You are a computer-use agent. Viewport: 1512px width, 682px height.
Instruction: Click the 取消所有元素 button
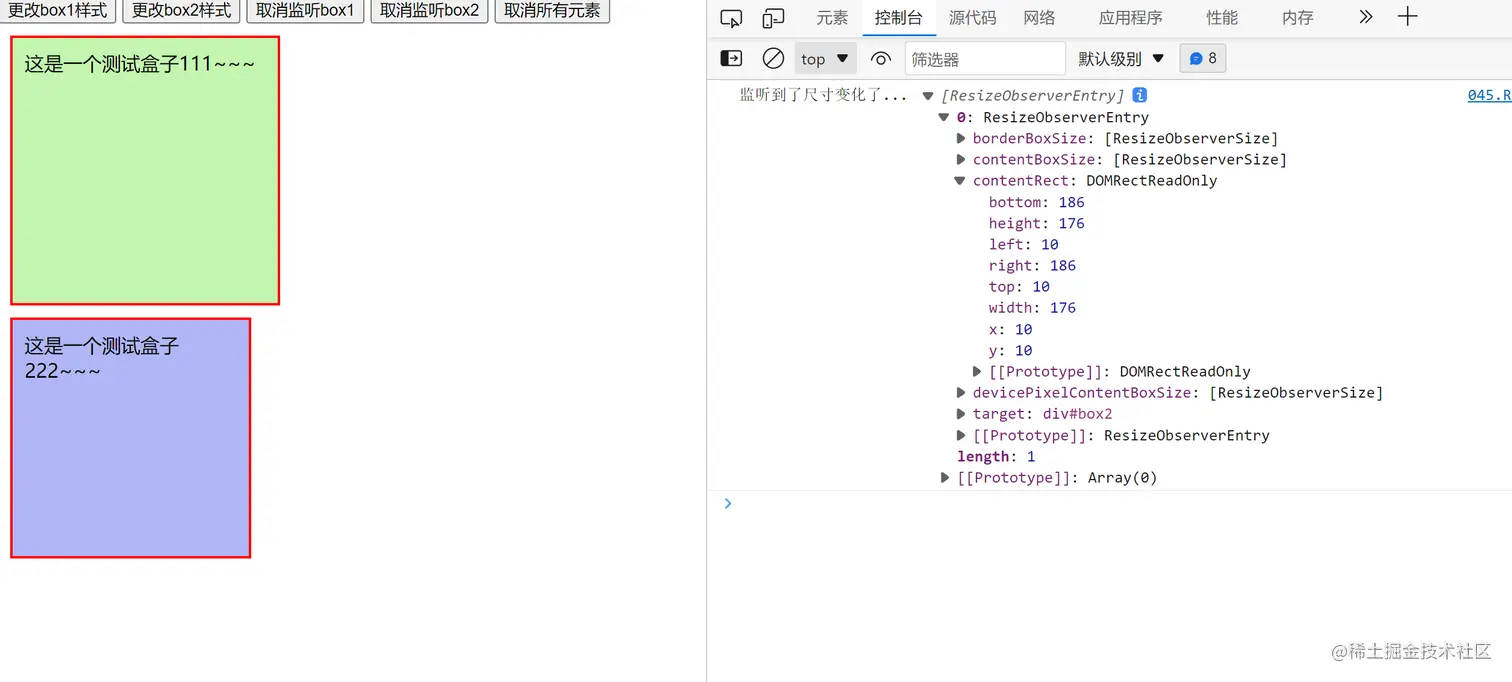(552, 10)
